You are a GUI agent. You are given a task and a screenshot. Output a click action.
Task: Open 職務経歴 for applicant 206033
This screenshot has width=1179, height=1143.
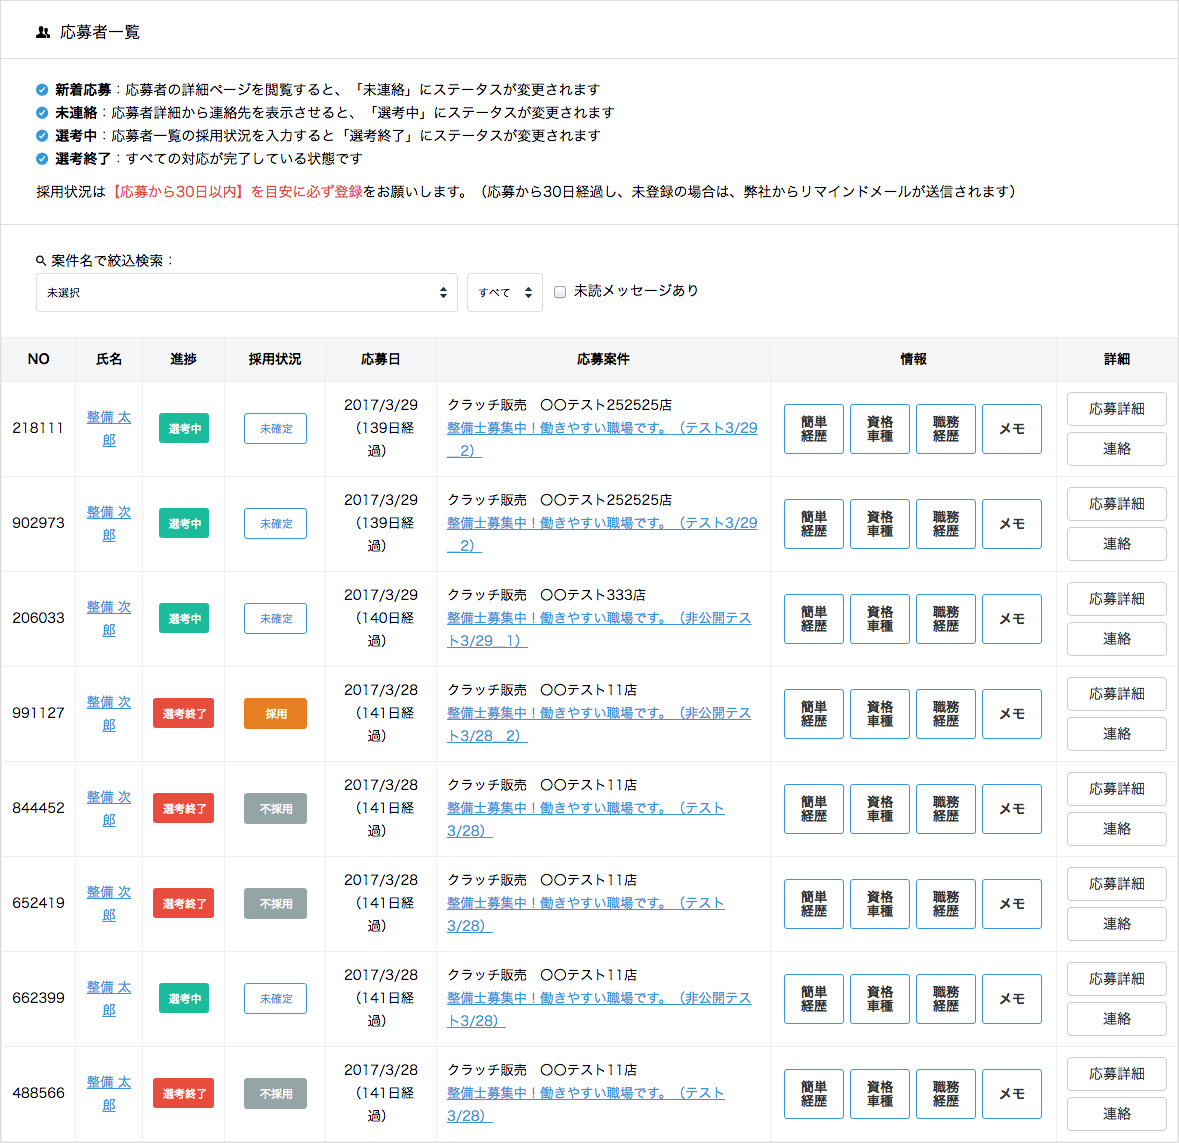point(945,618)
